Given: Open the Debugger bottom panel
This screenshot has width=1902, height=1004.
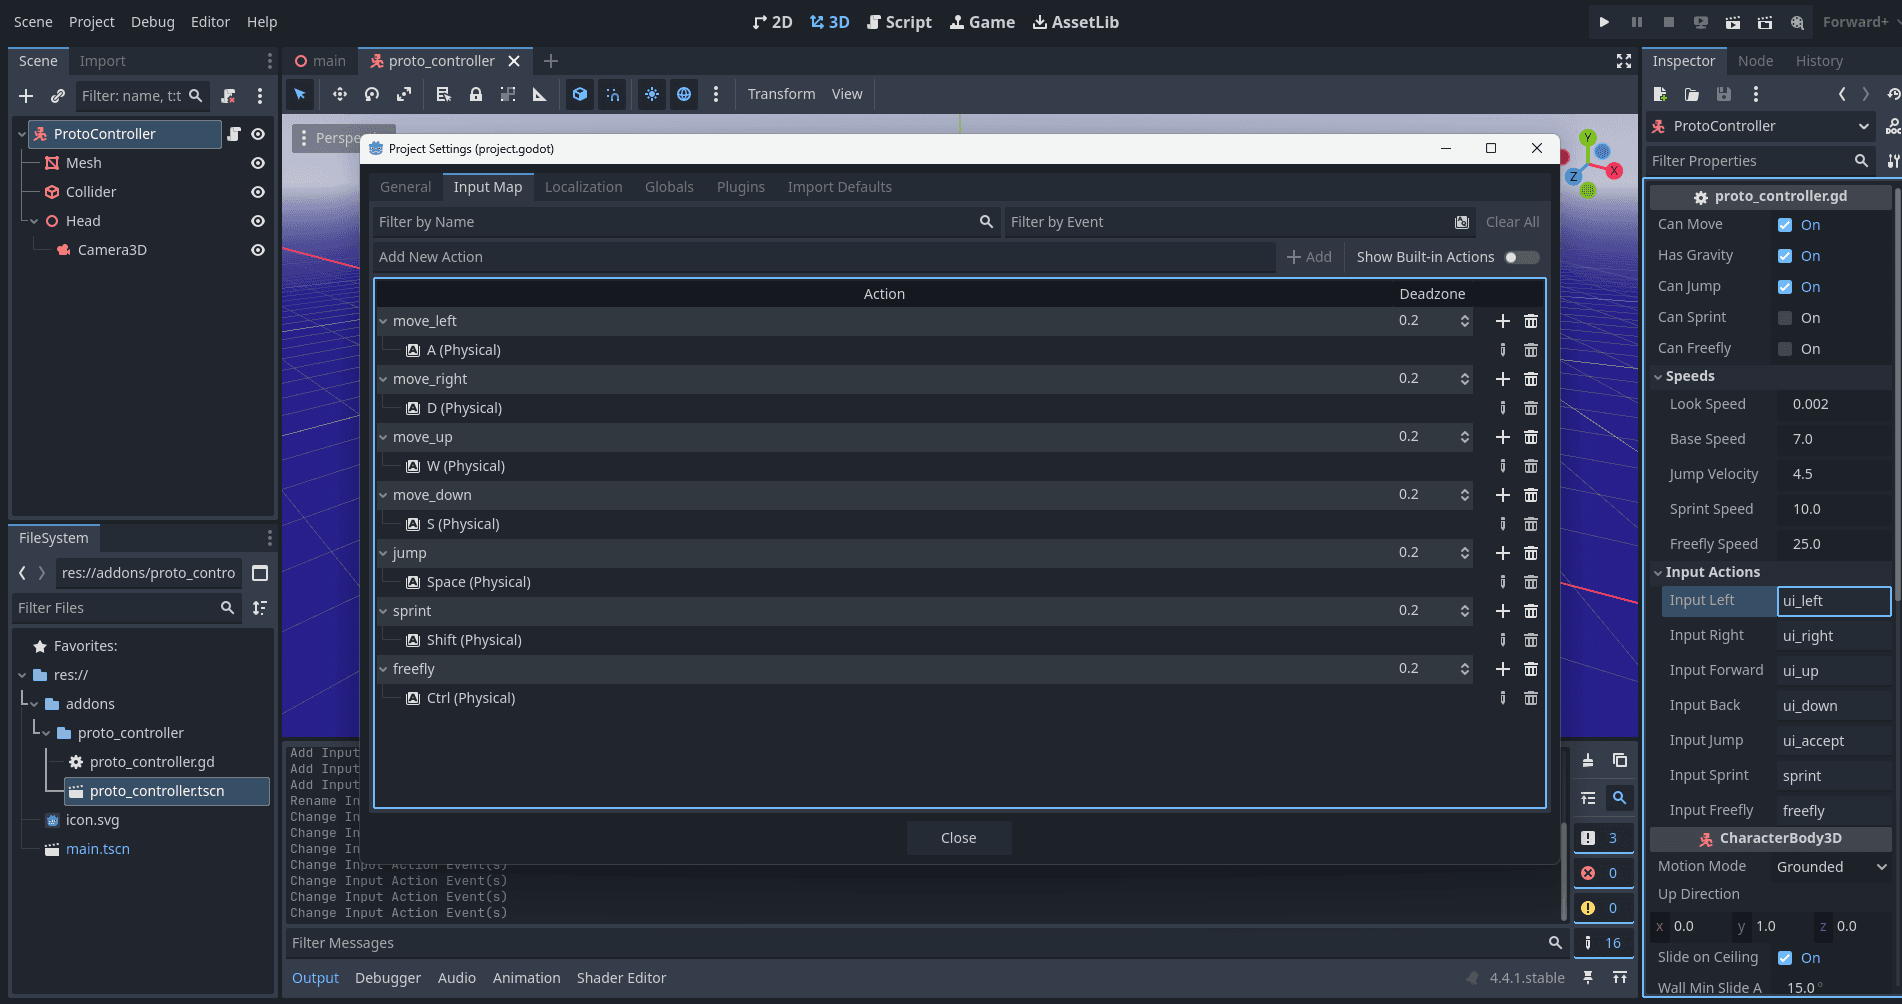Looking at the screenshot, I should pyautogui.click(x=388, y=978).
